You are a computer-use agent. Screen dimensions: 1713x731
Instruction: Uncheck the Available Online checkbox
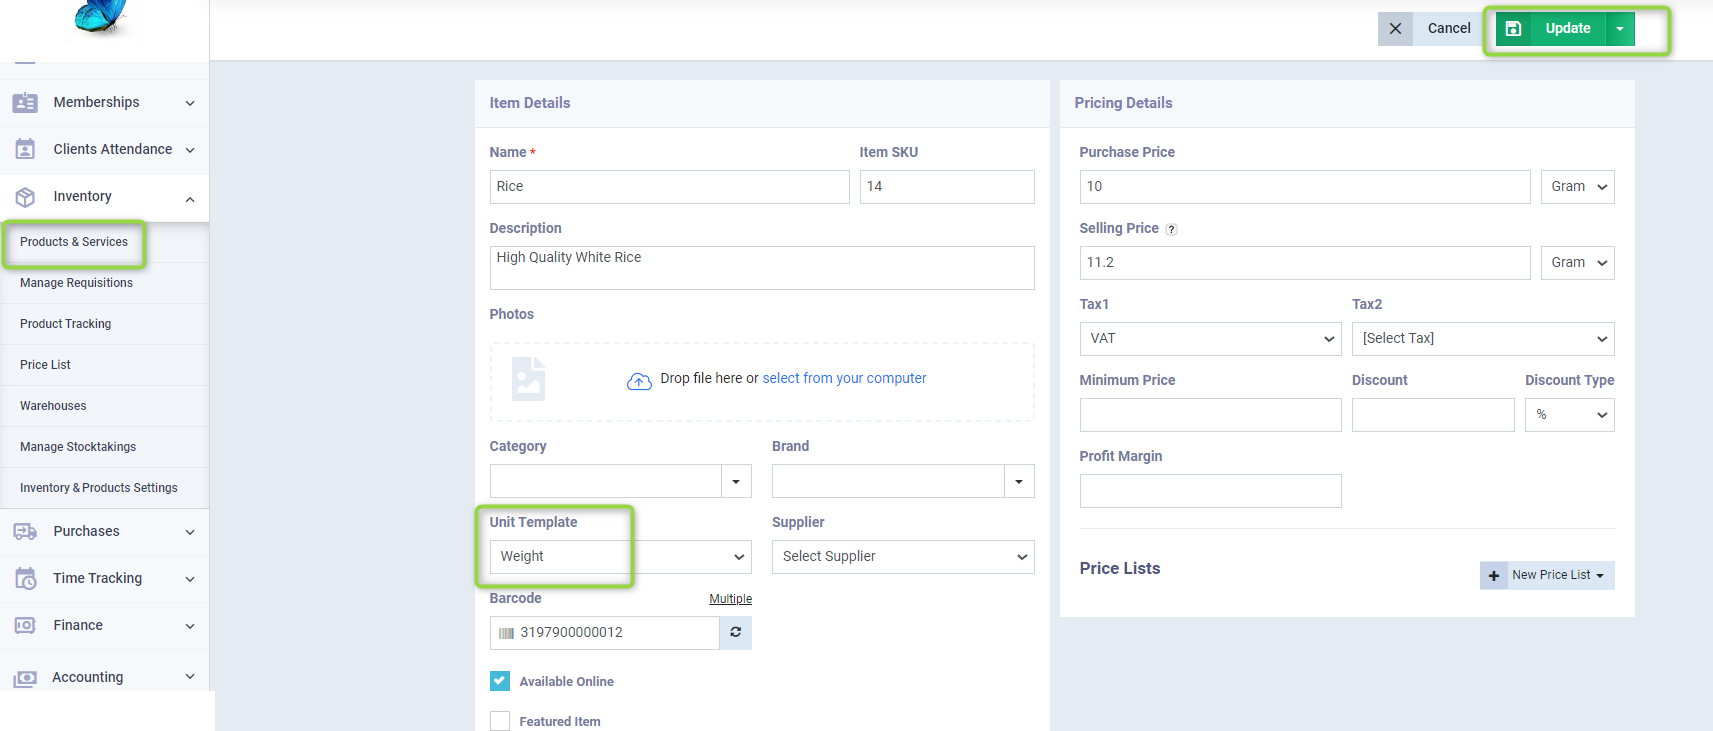pos(500,681)
